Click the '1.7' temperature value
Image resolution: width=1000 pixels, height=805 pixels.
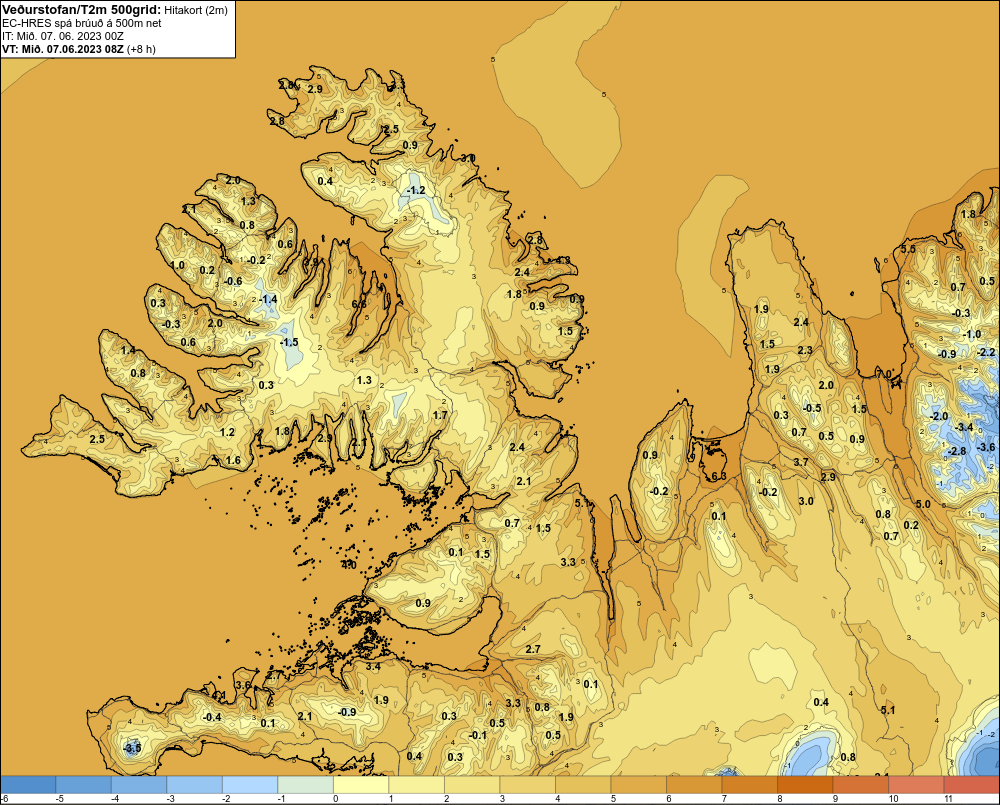[x=439, y=415]
